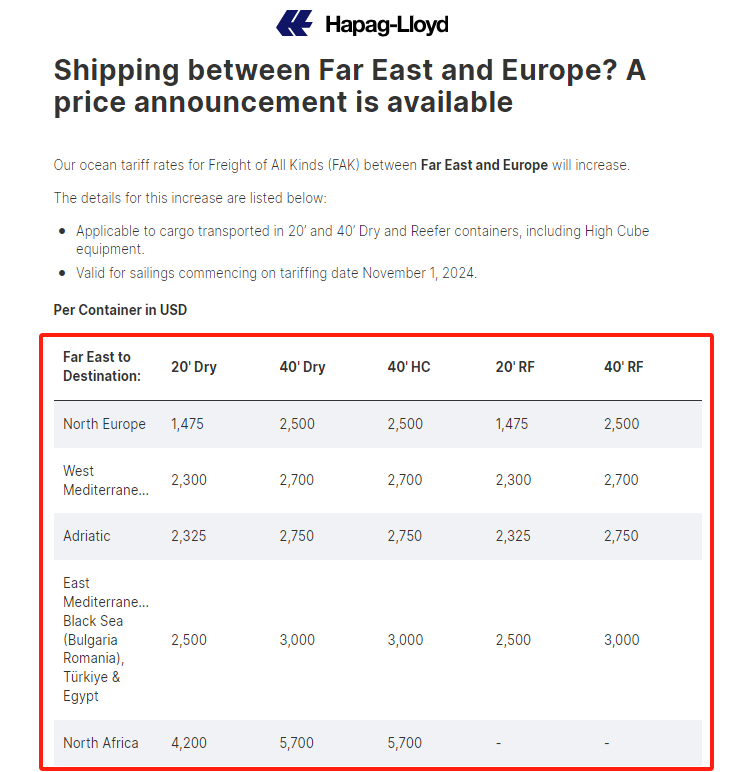Click the '20' Dry' column header

[x=194, y=367]
